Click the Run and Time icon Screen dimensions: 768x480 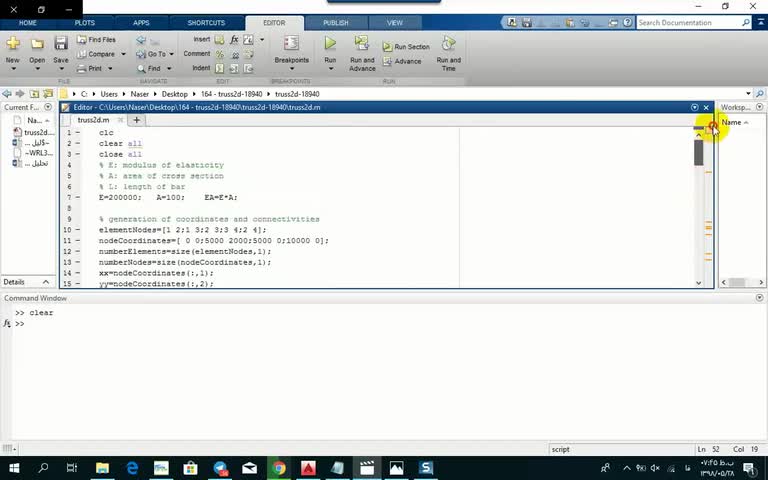tap(448, 43)
